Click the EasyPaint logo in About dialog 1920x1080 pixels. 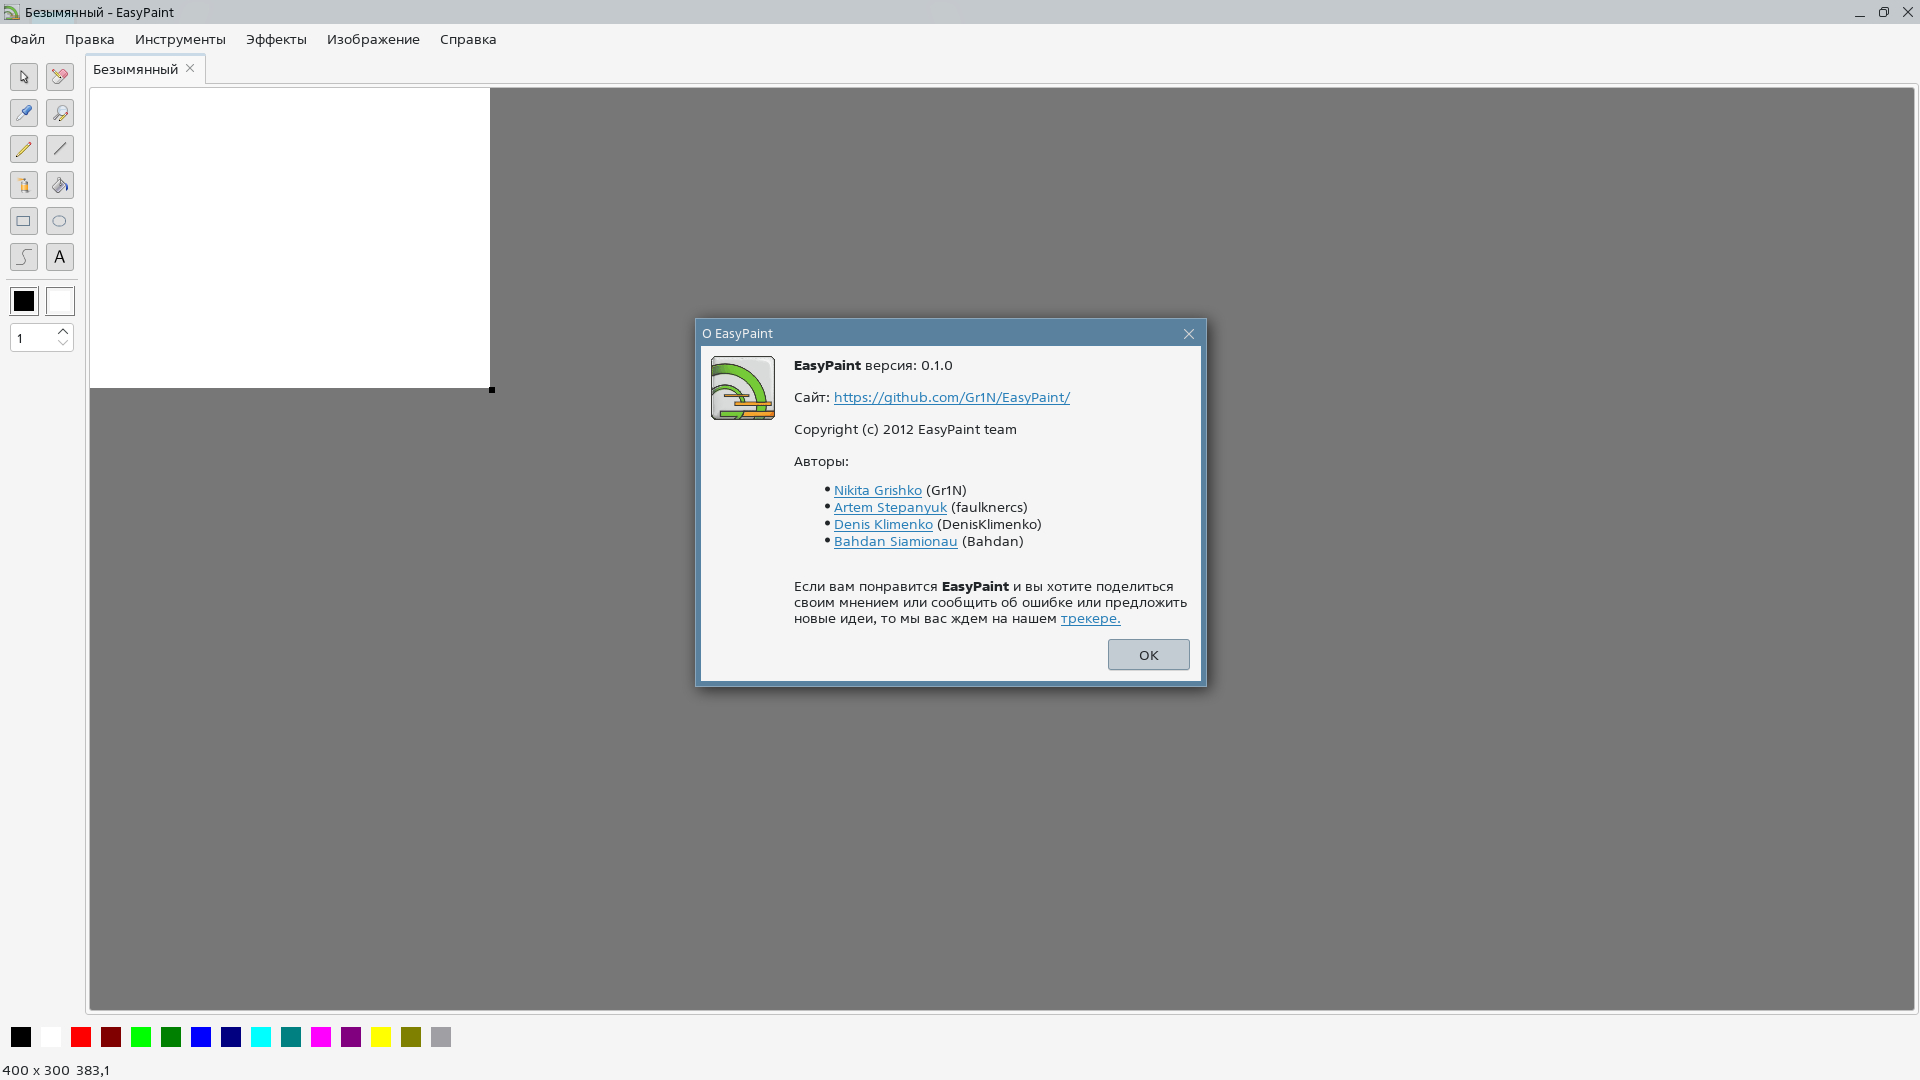point(743,388)
